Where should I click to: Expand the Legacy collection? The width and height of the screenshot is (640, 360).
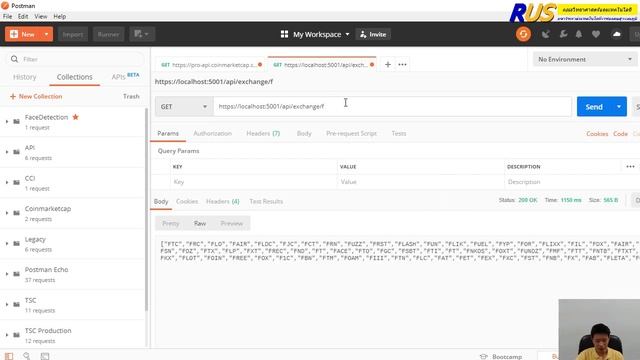point(7,243)
